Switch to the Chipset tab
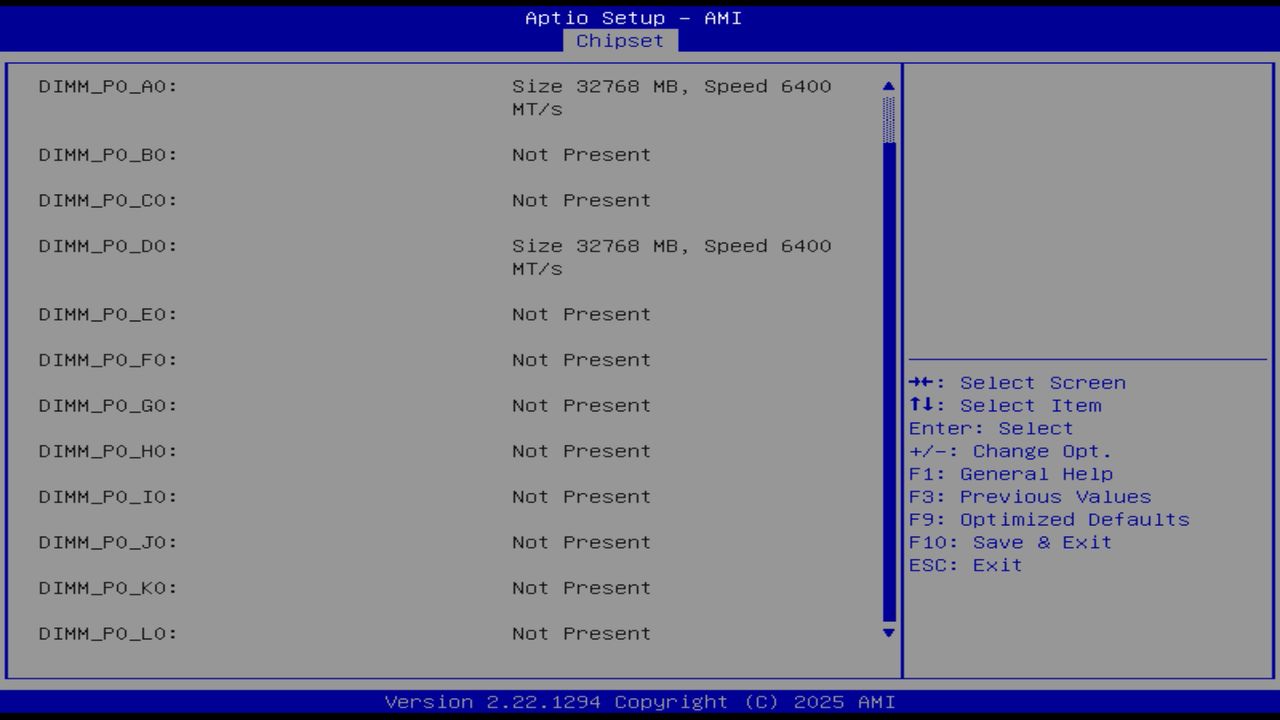The image size is (1280, 720). [x=620, y=40]
